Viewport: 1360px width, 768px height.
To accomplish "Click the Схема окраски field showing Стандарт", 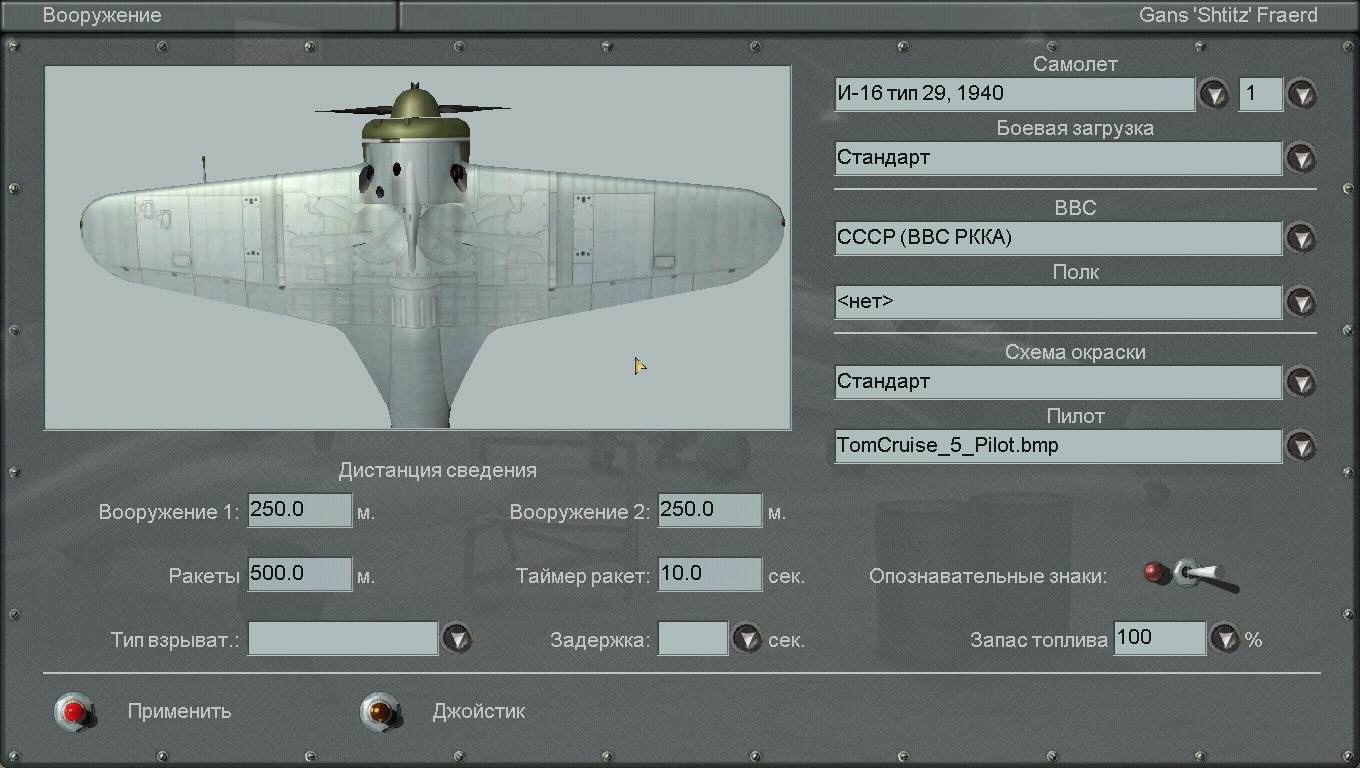I will 1058,382.
